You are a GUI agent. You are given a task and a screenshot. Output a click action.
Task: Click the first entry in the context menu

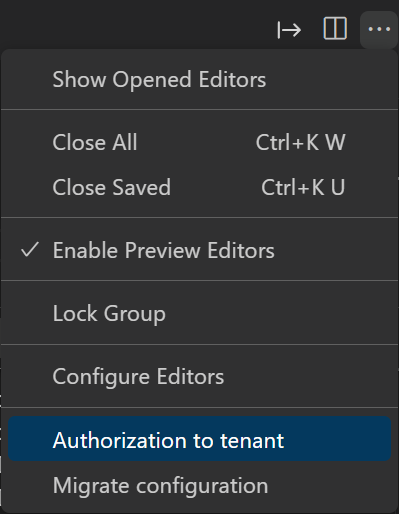200,79
